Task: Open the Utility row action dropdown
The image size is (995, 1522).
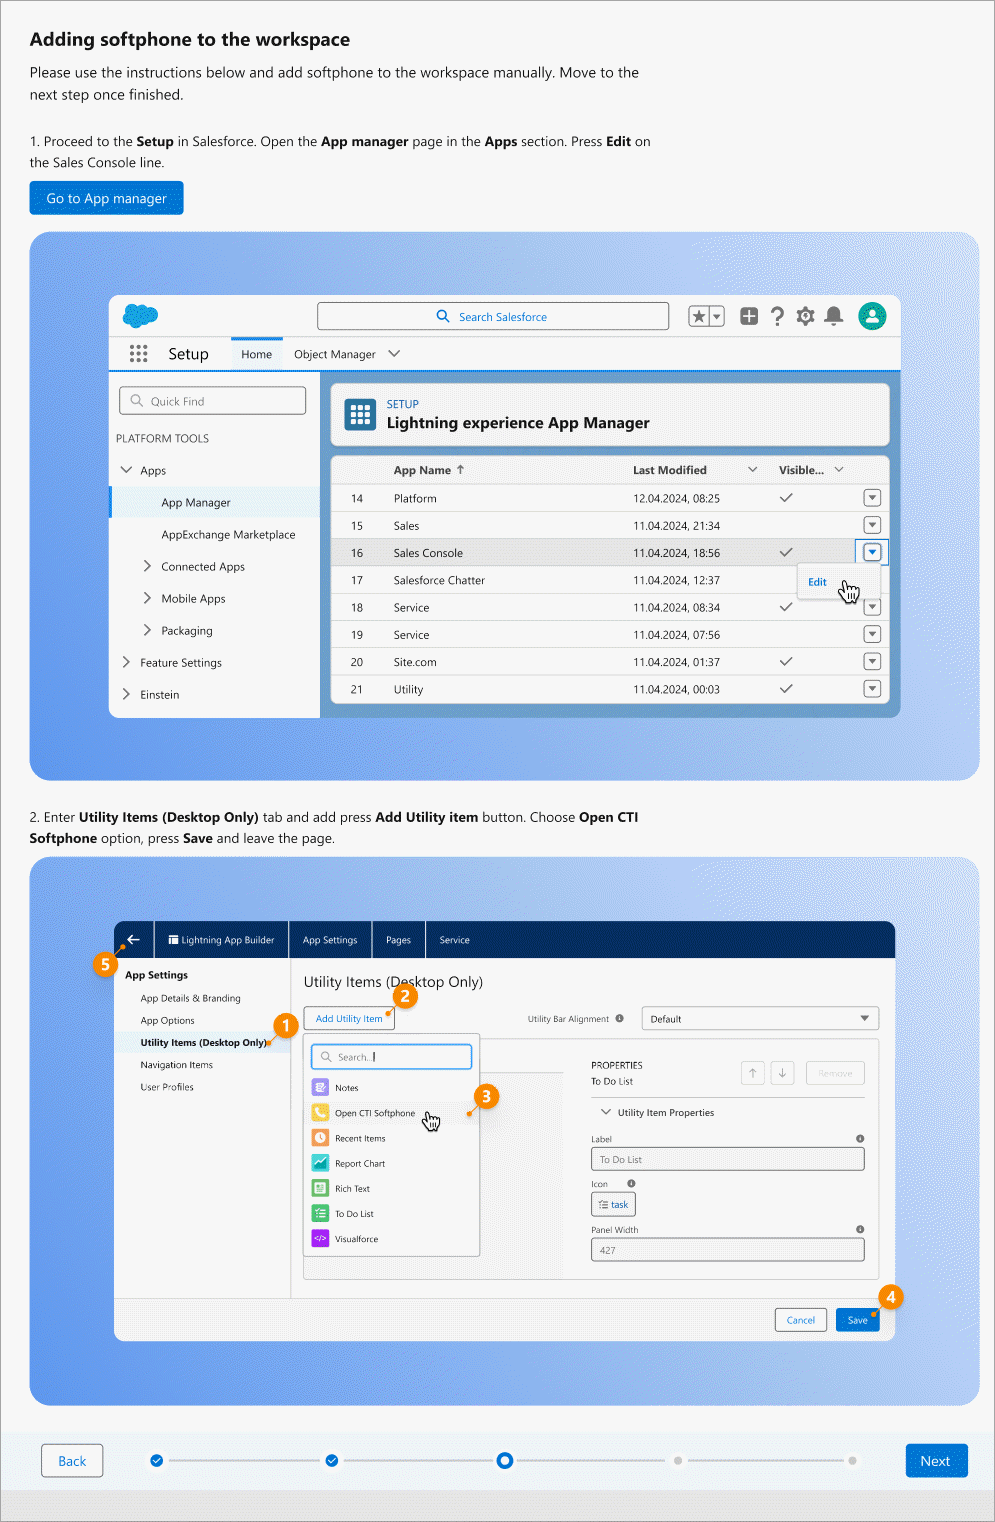Action: 872,688
